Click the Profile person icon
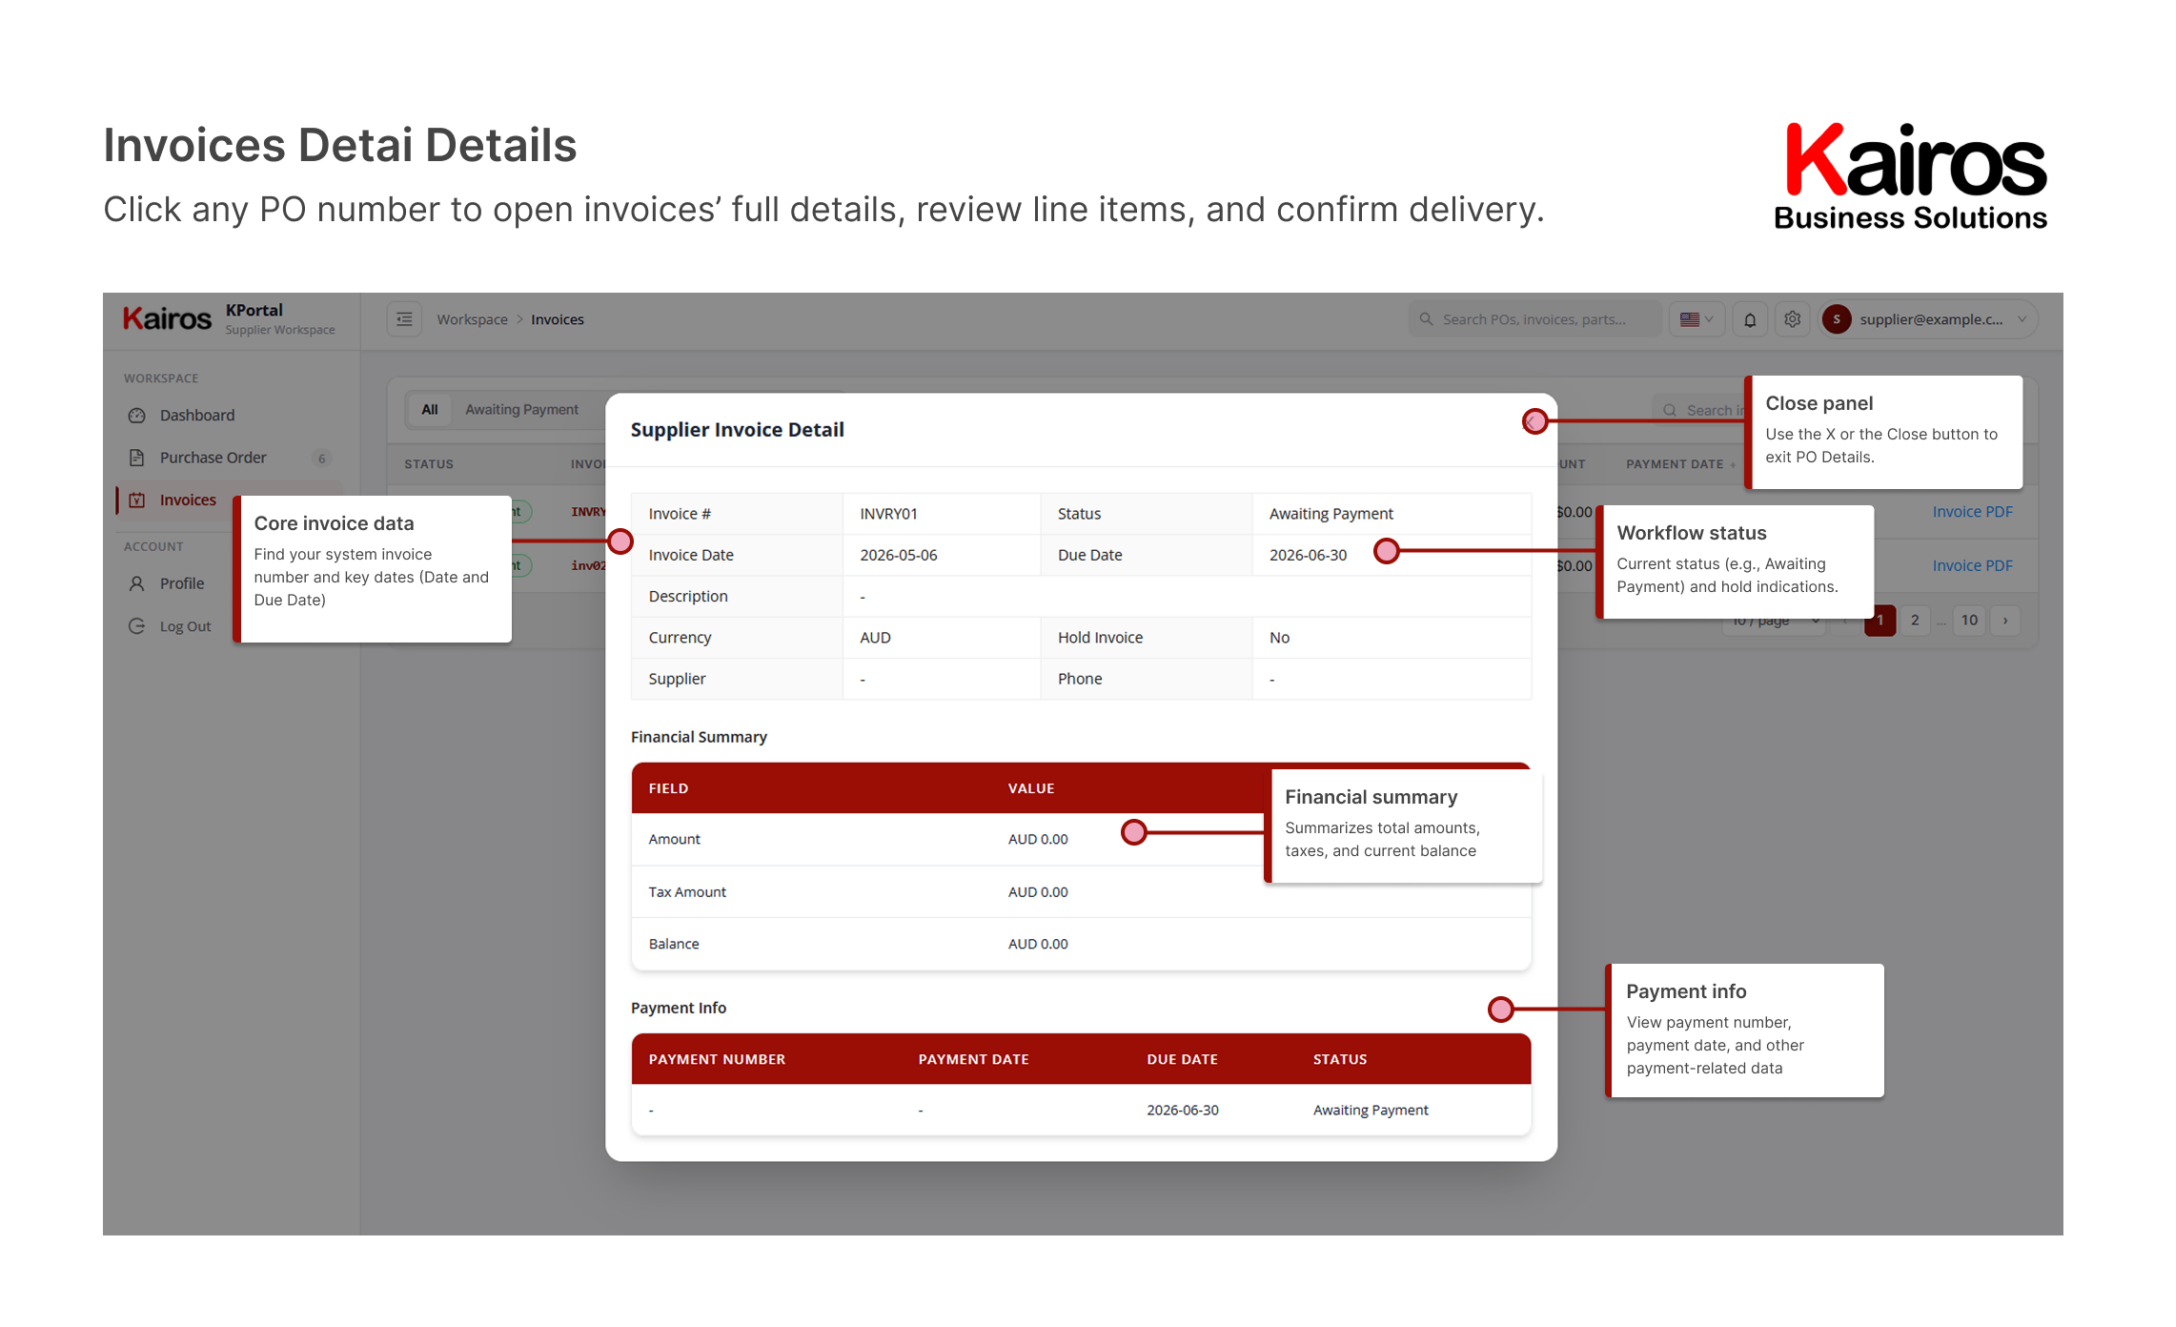 coord(137,583)
